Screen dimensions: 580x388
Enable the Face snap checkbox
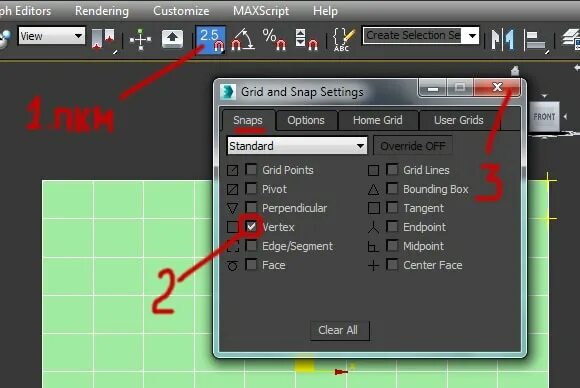click(x=251, y=264)
